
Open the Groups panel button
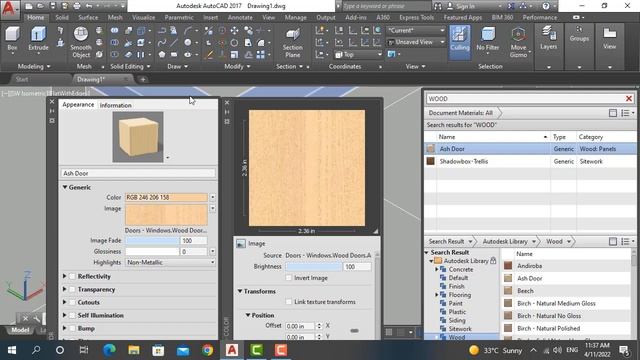[x=579, y=35]
